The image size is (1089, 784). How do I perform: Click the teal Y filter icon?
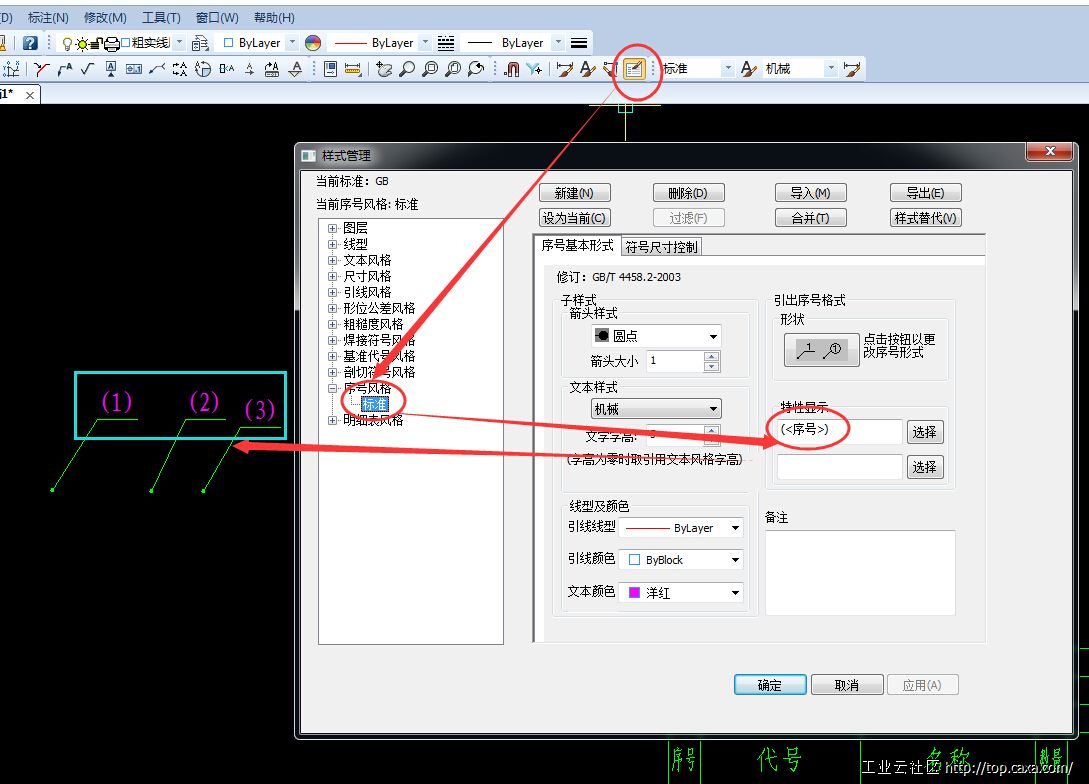coord(534,69)
